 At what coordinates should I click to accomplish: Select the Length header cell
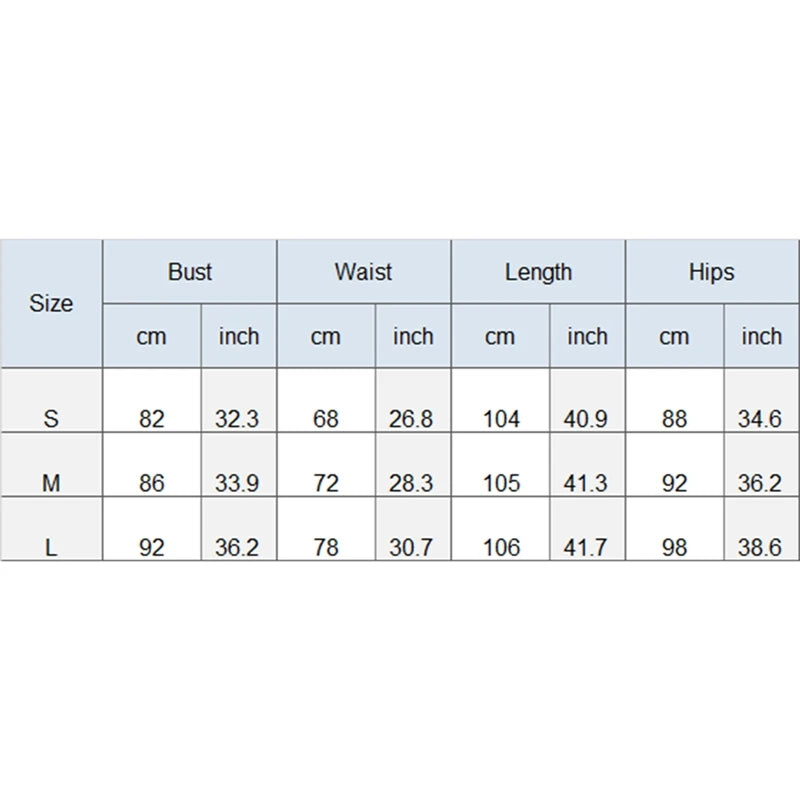tap(538, 271)
